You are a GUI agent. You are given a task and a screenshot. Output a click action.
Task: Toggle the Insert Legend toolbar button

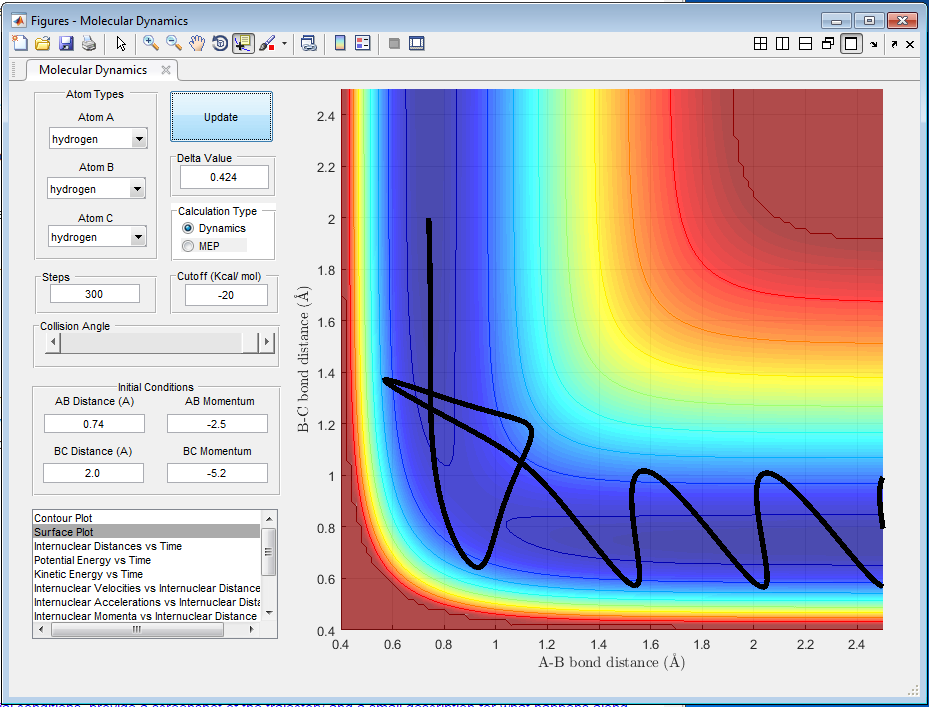coord(362,43)
